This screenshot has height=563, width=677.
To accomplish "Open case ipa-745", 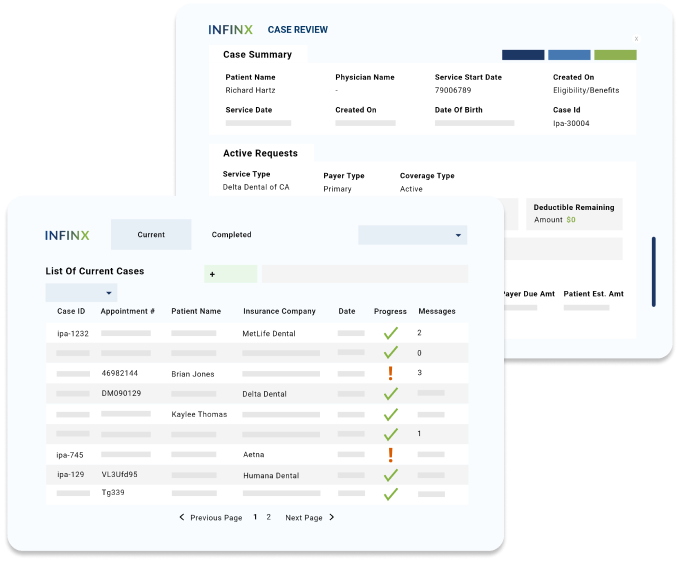I will tap(70, 455).
